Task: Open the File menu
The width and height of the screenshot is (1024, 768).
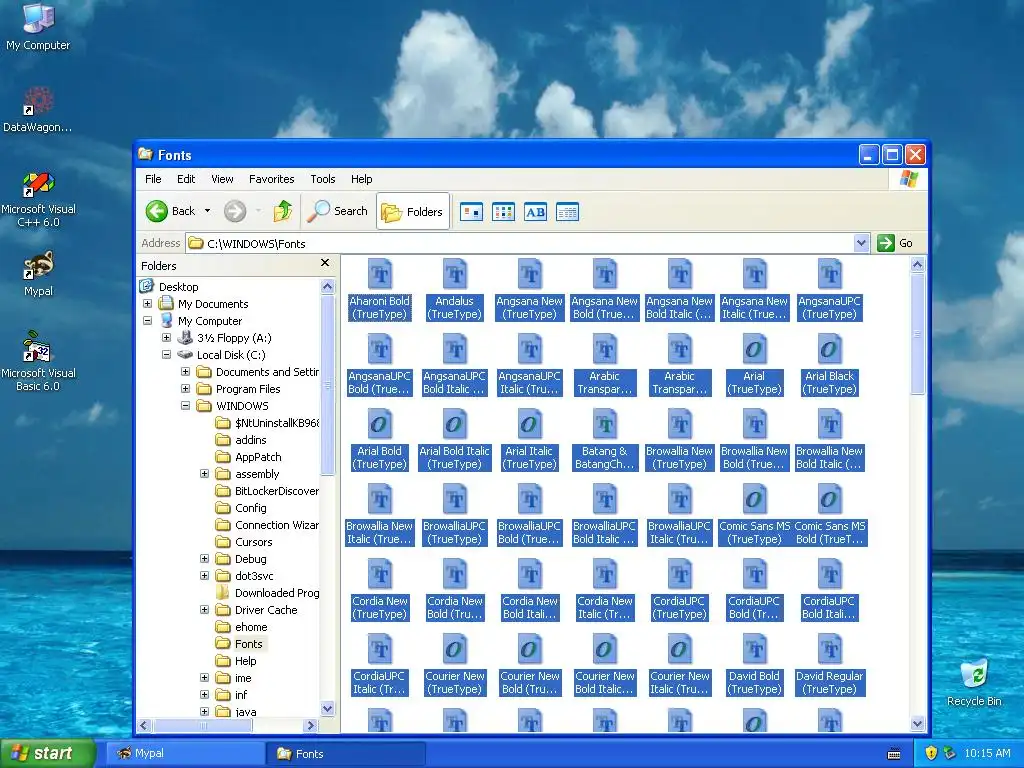Action: [153, 179]
